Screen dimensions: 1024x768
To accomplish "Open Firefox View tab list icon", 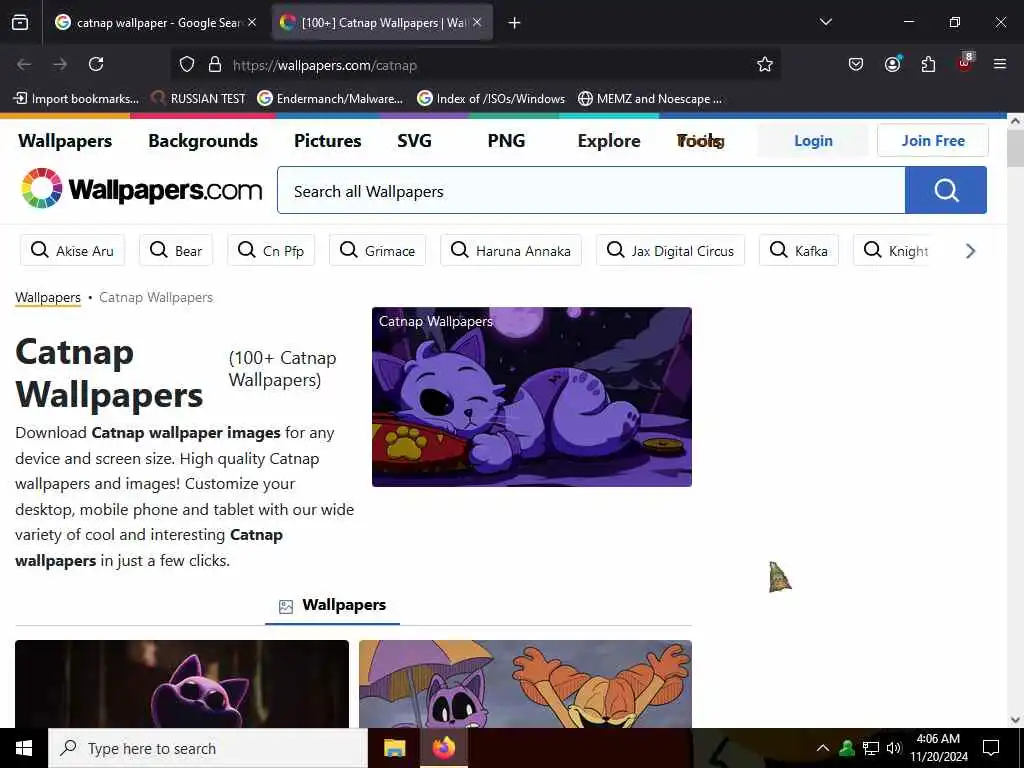I will click(20, 22).
